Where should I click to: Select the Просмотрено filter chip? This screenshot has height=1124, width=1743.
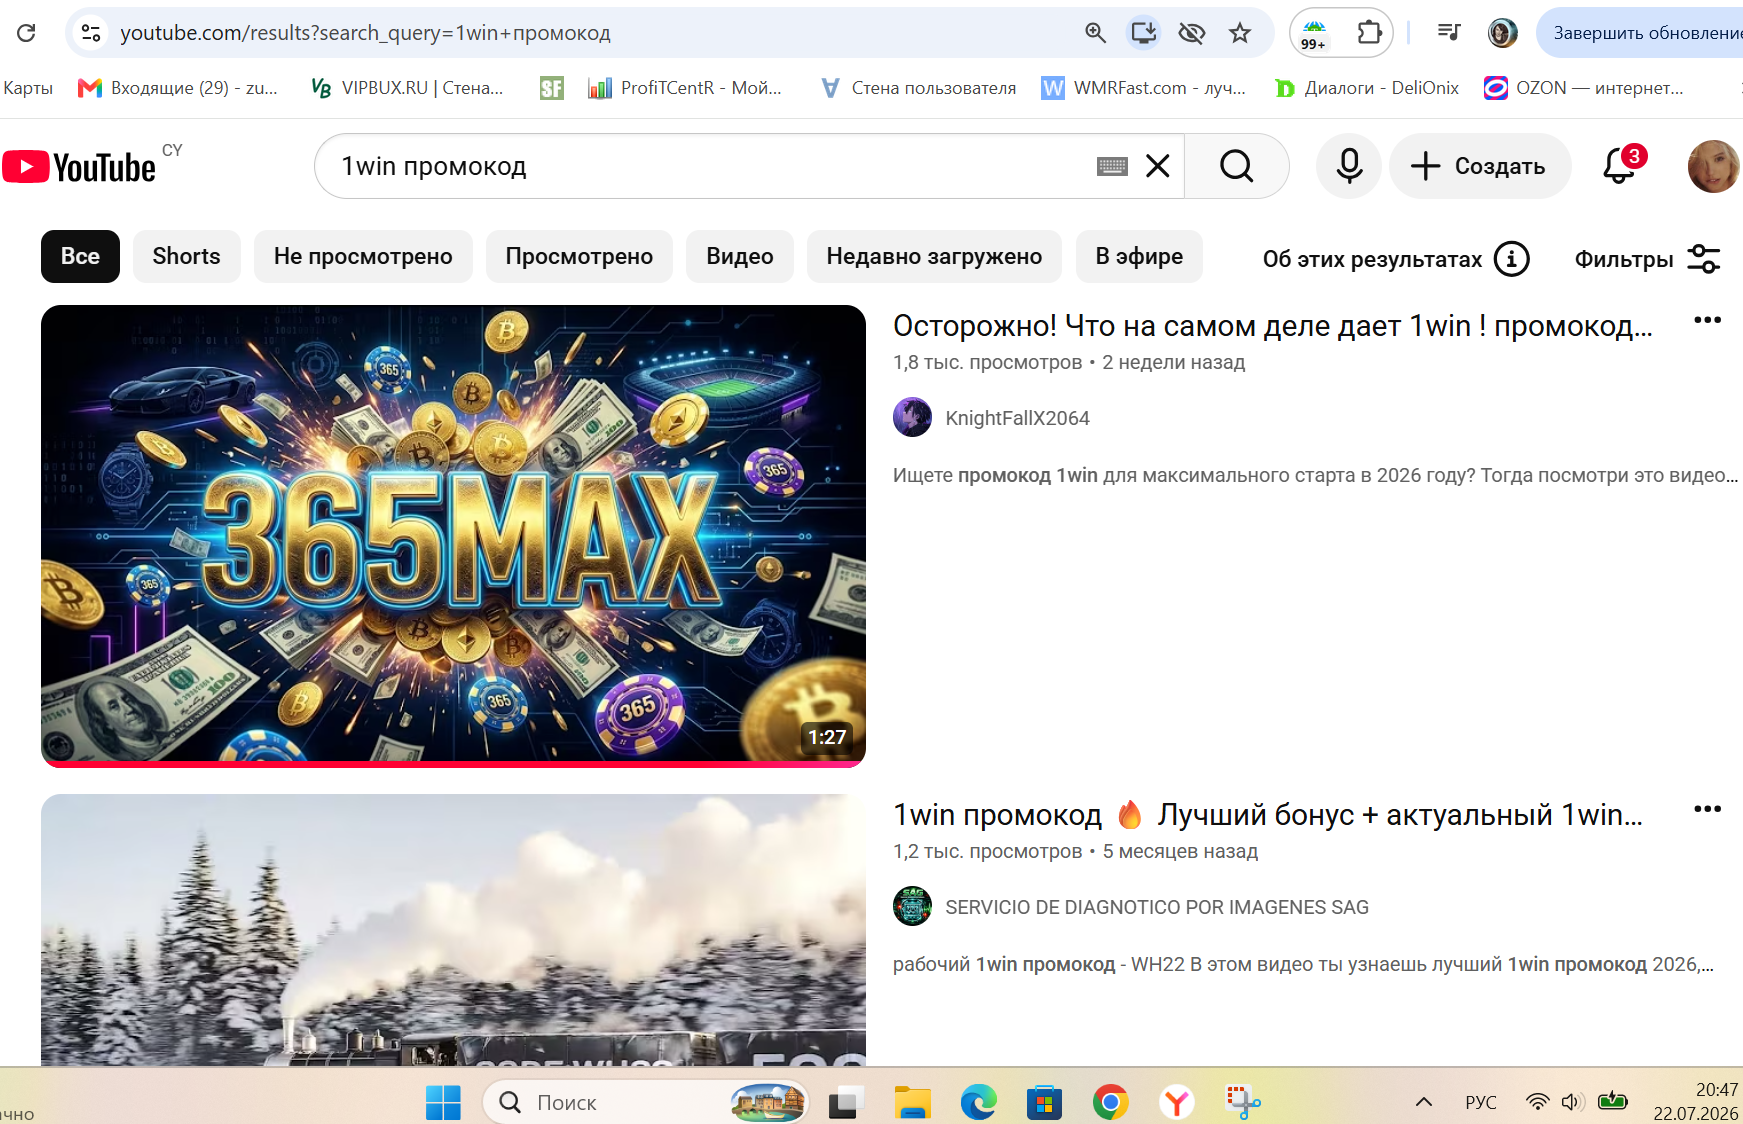coord(579,257)
